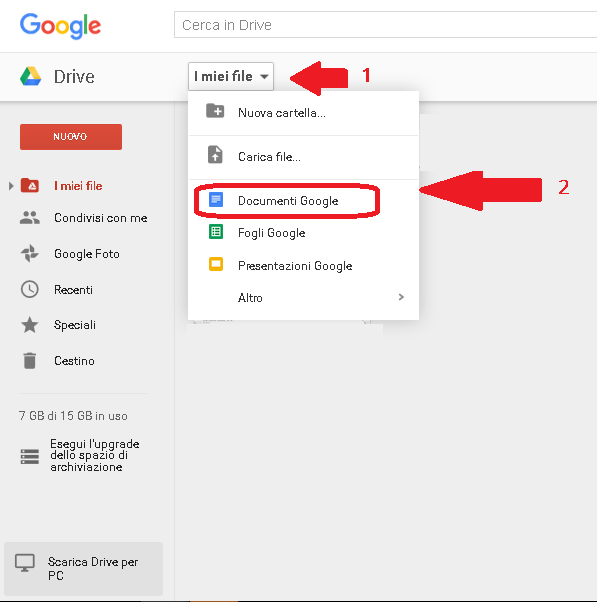Choose Nuova cartella... from the menu
Image resolution: width=597 pixels, height=602 pixels.
(303, 113)
